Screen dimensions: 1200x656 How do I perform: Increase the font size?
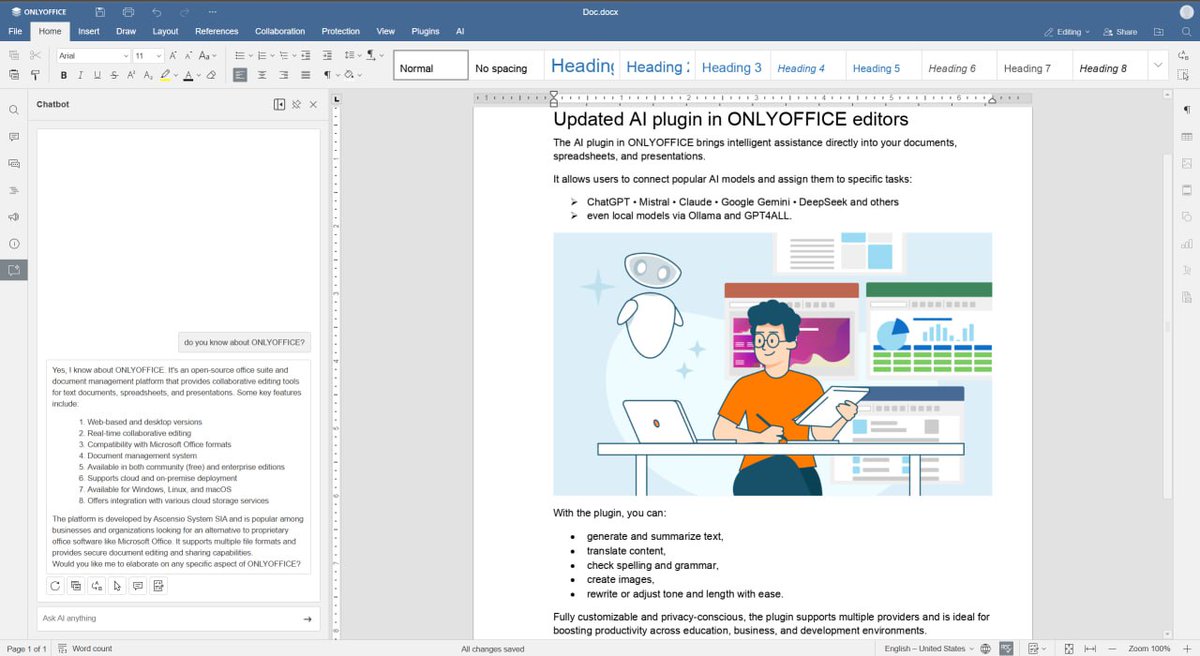pyautogui.click(x=172, y=56)
